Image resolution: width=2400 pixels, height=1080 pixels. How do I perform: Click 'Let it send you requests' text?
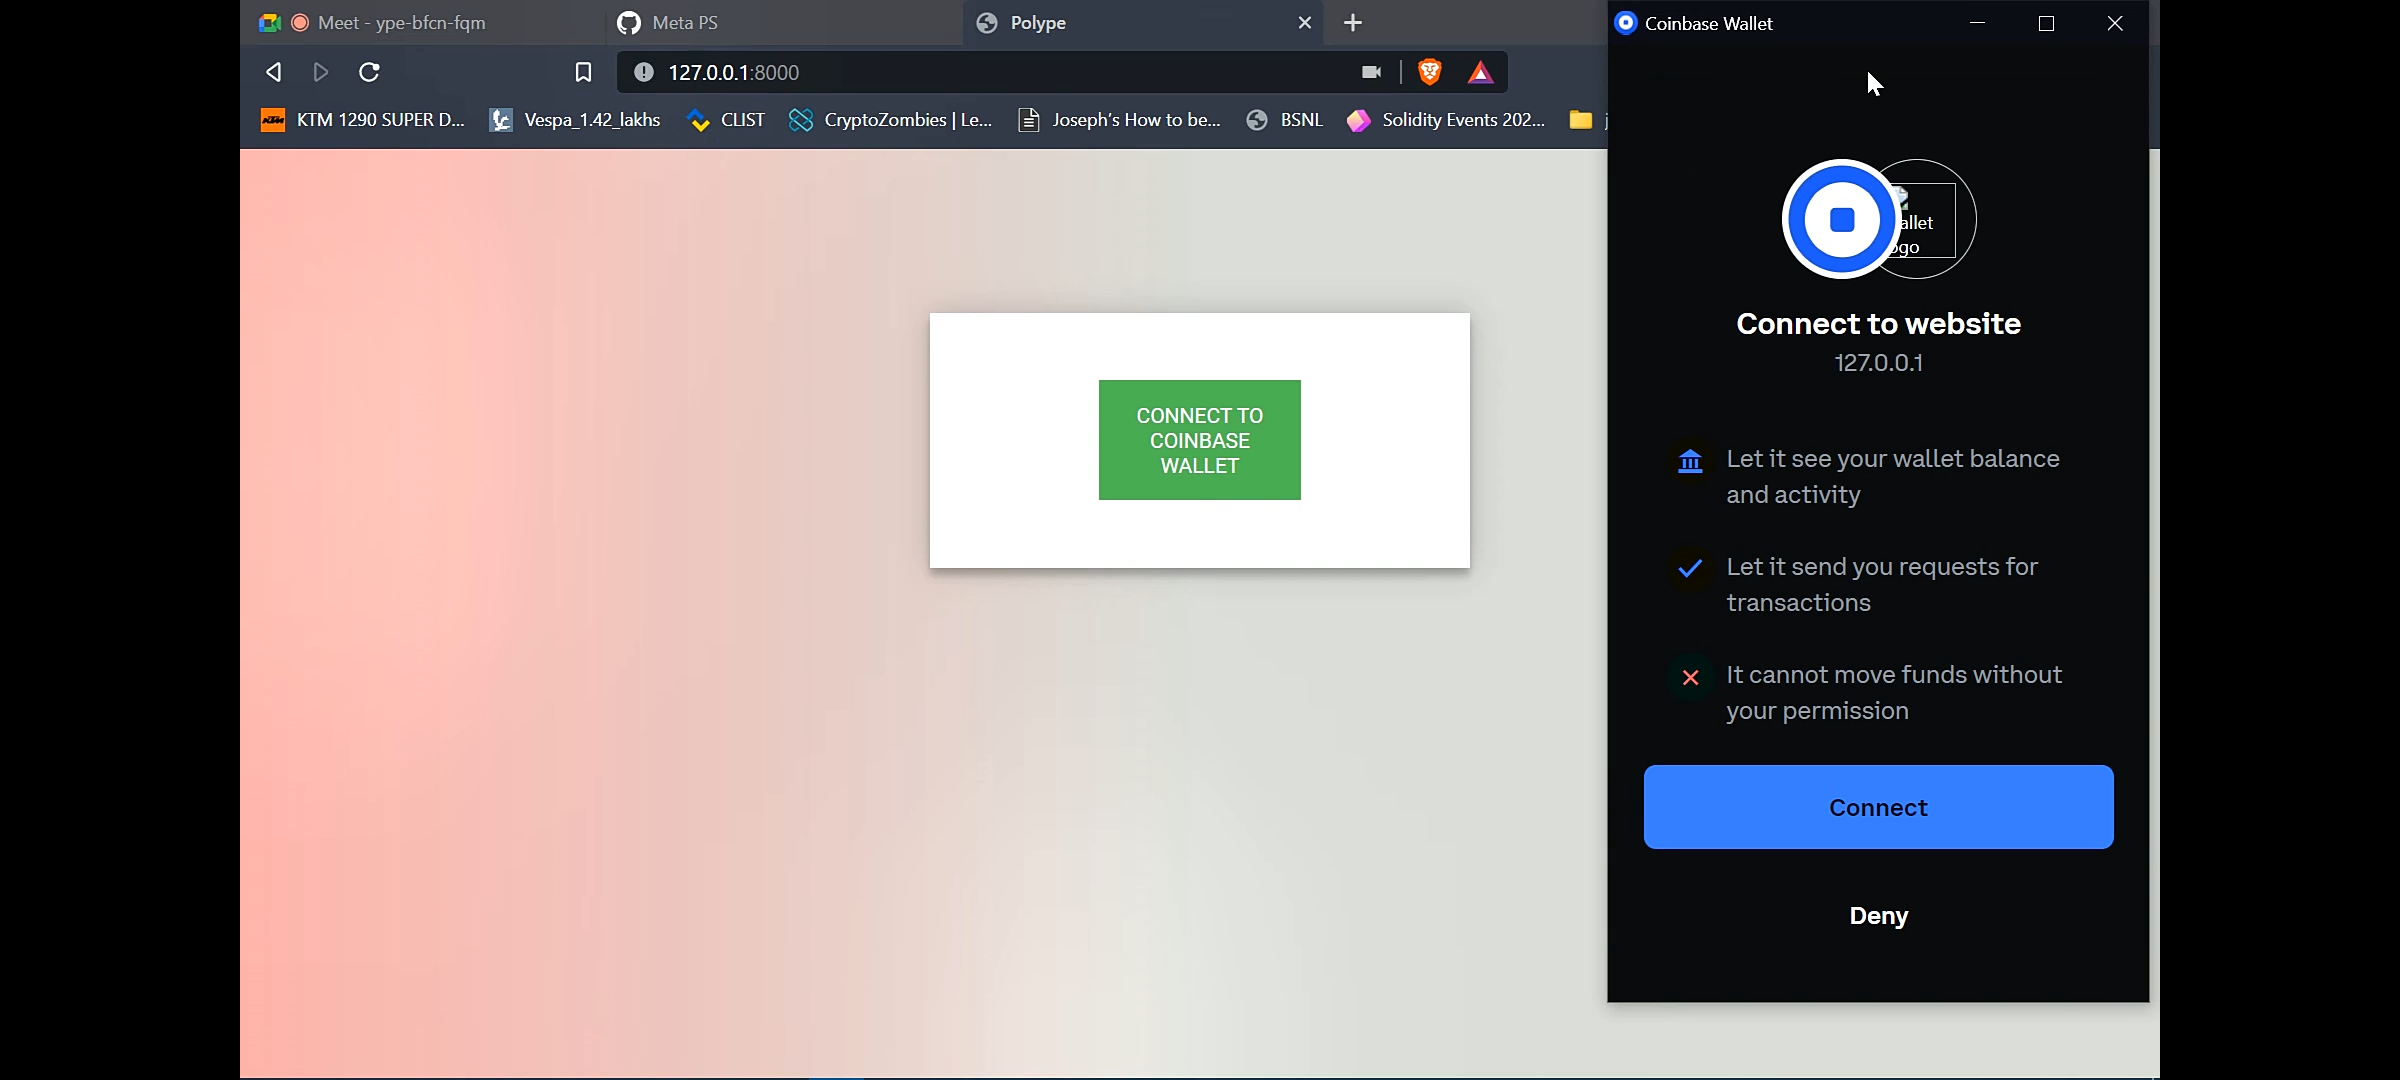click(x=1882, y=584)
